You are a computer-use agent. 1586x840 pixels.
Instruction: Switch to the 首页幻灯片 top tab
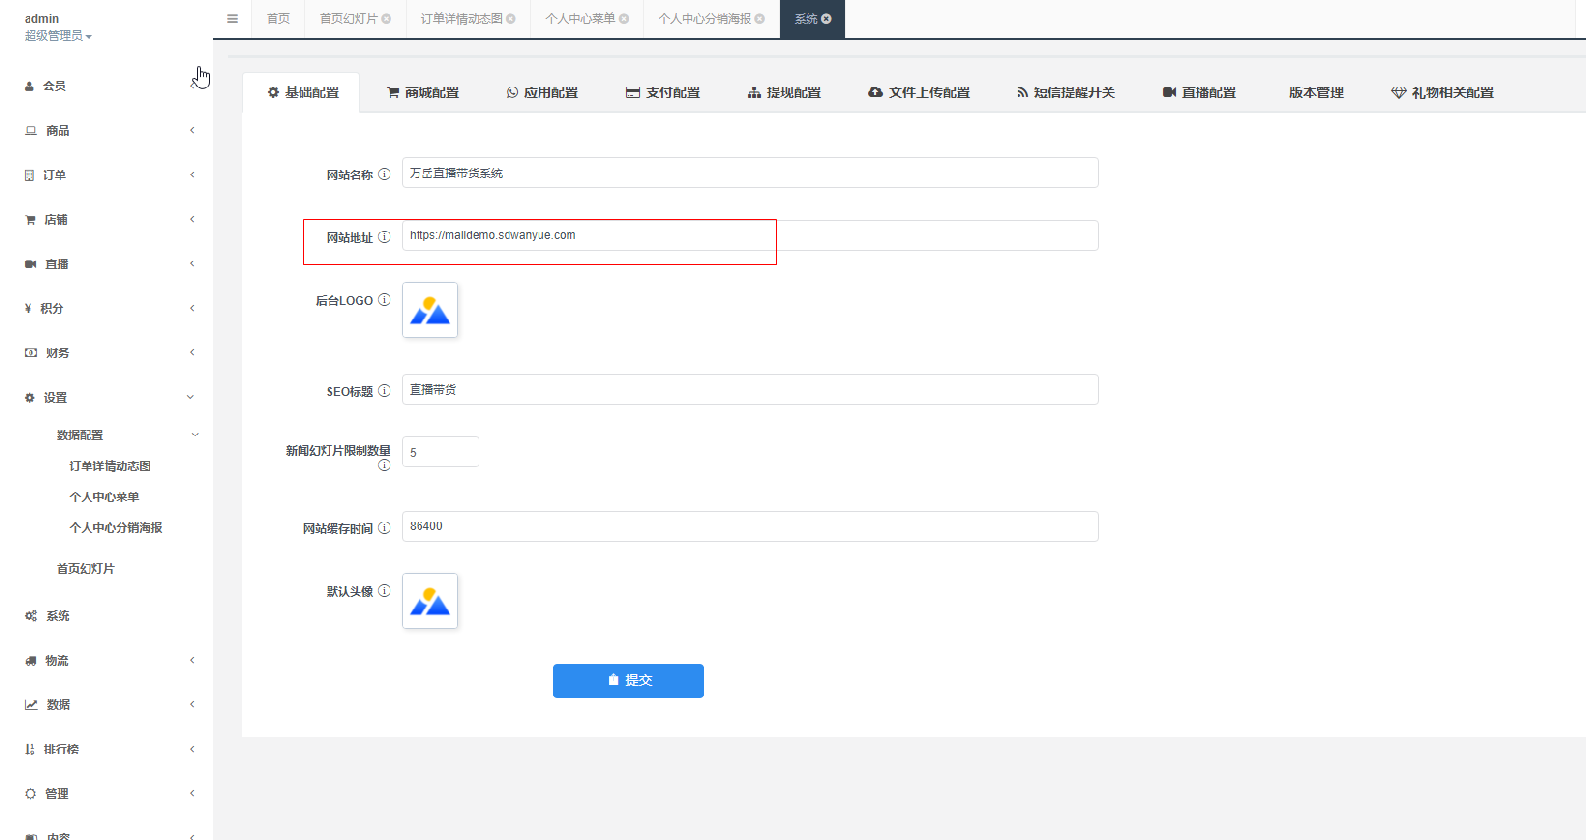[x=348, y=19]
